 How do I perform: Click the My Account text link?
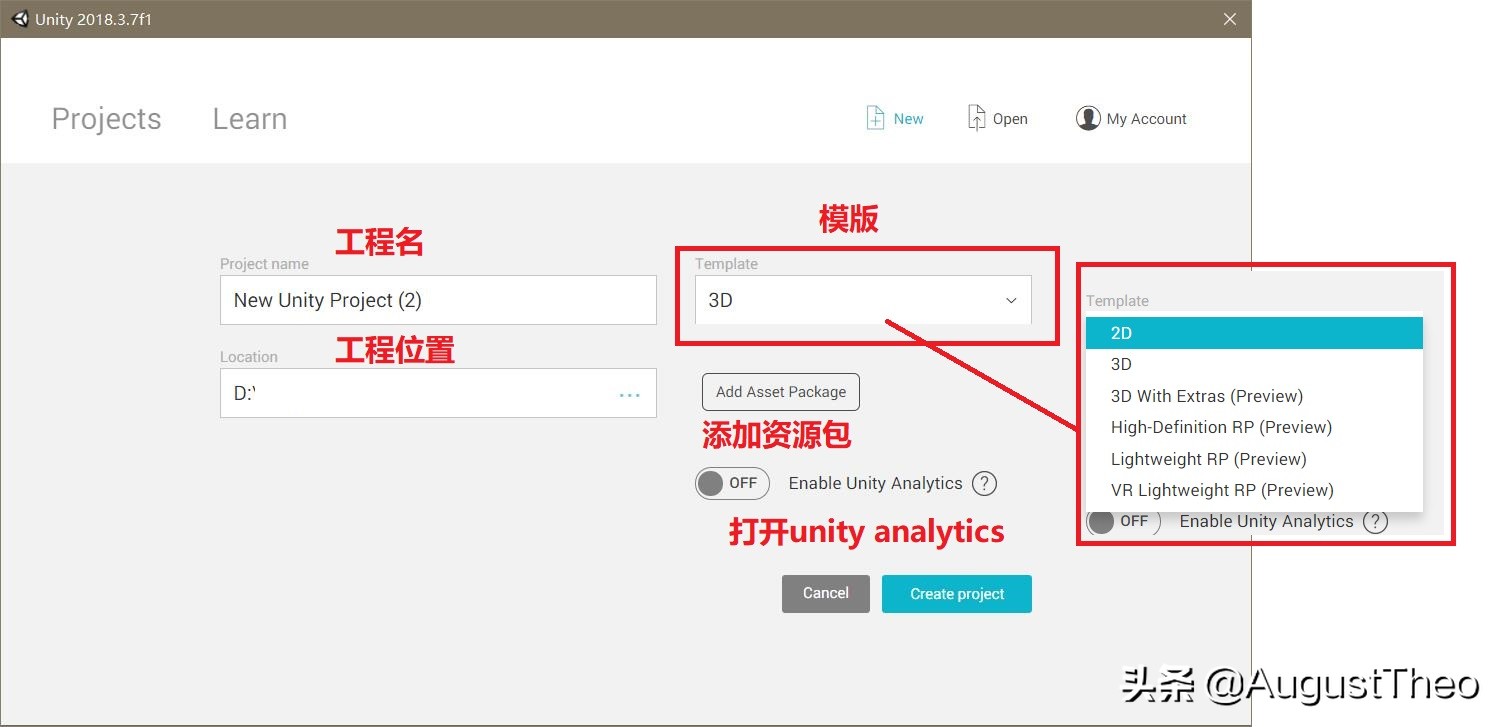(1146, 119)
